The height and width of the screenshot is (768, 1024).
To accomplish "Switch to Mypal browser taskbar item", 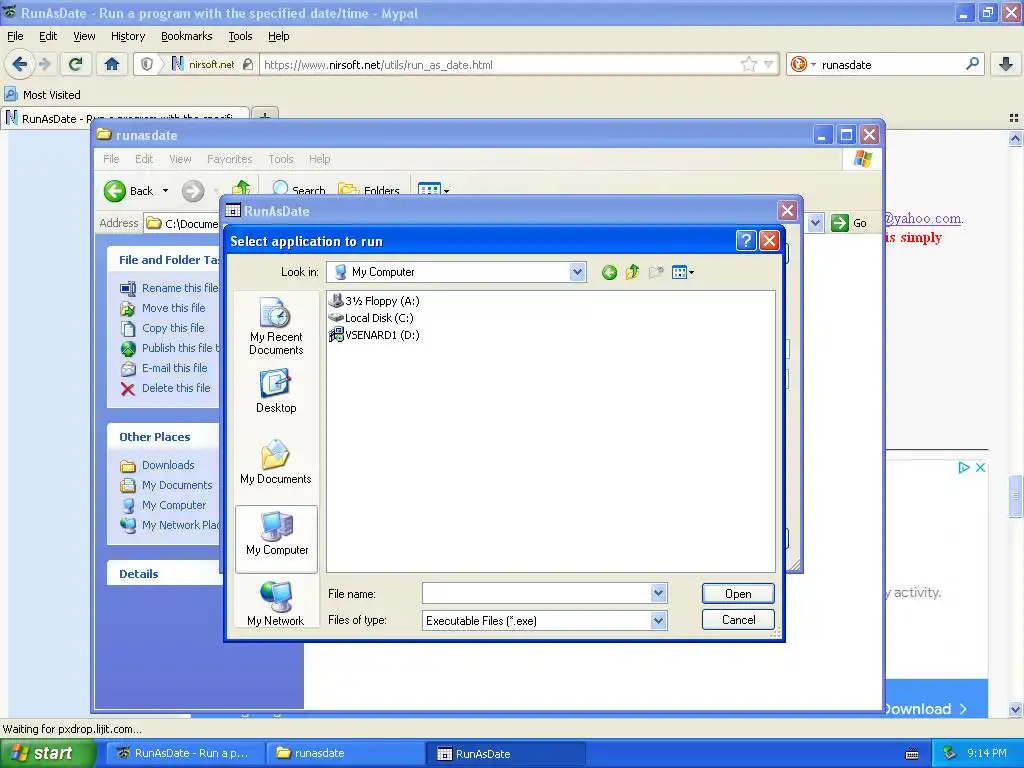I will point(187,753).
